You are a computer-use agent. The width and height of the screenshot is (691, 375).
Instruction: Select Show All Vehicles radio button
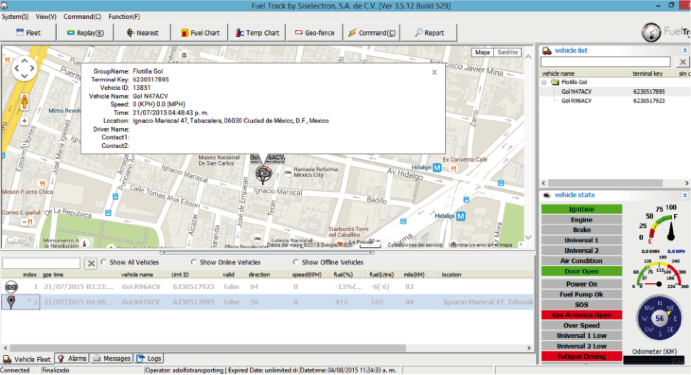[x=104, y=262]
